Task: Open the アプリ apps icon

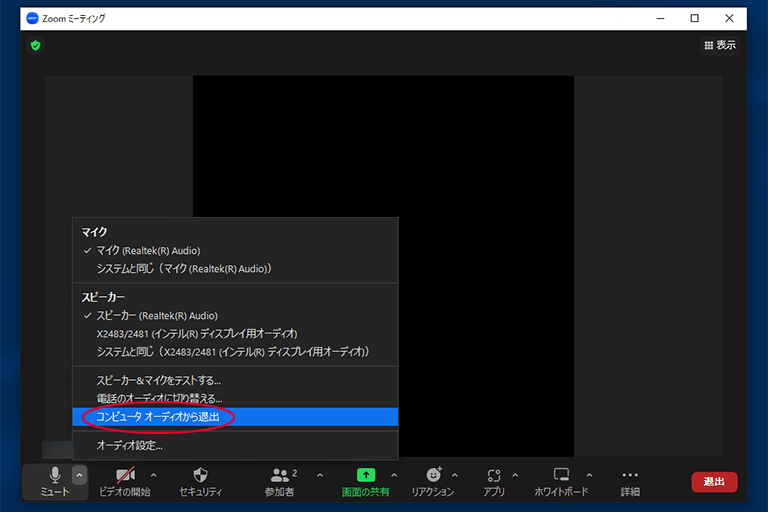Action: (494, 475)
